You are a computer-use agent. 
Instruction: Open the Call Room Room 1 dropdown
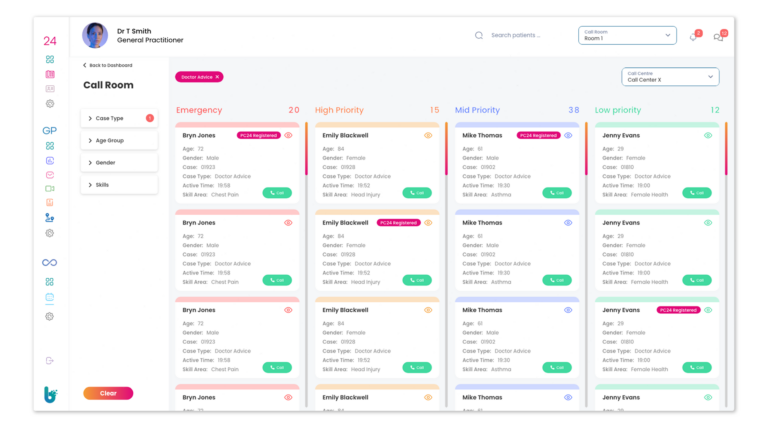627,35
